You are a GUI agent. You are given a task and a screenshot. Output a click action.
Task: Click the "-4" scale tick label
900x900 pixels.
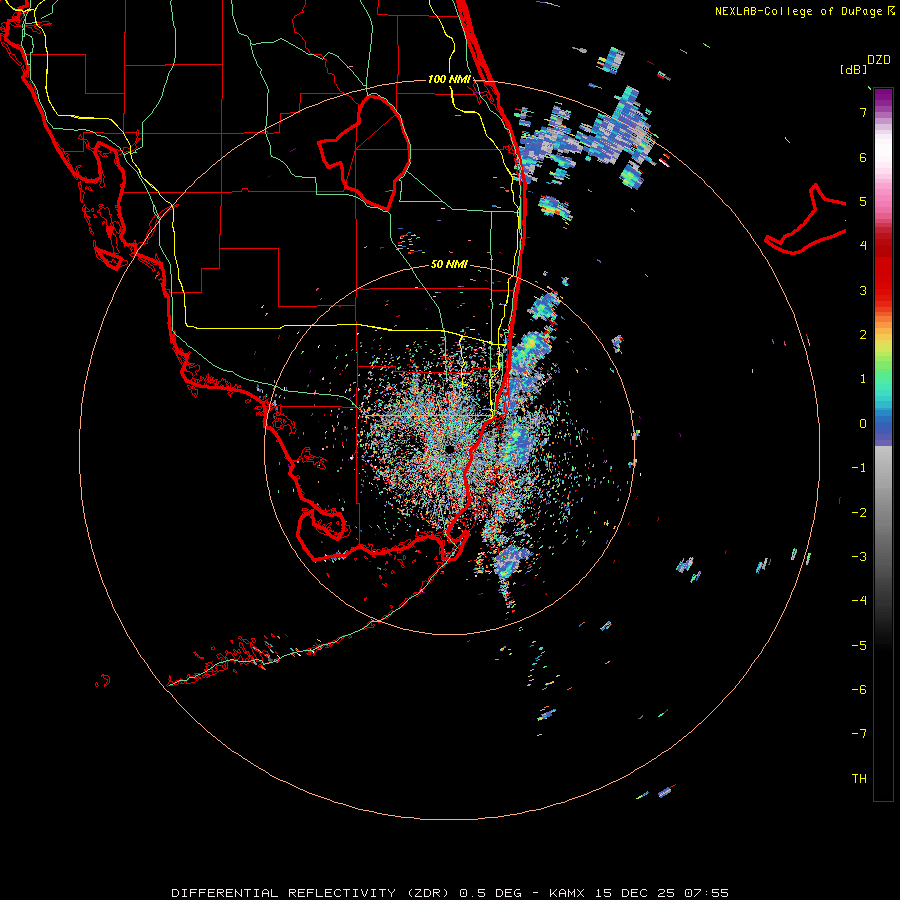pos(859,601)
